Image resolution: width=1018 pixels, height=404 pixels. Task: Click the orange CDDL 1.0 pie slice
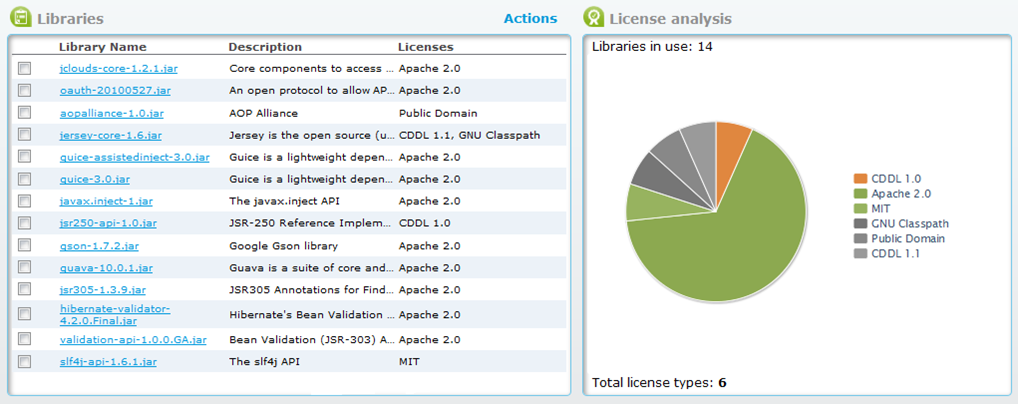731,140
